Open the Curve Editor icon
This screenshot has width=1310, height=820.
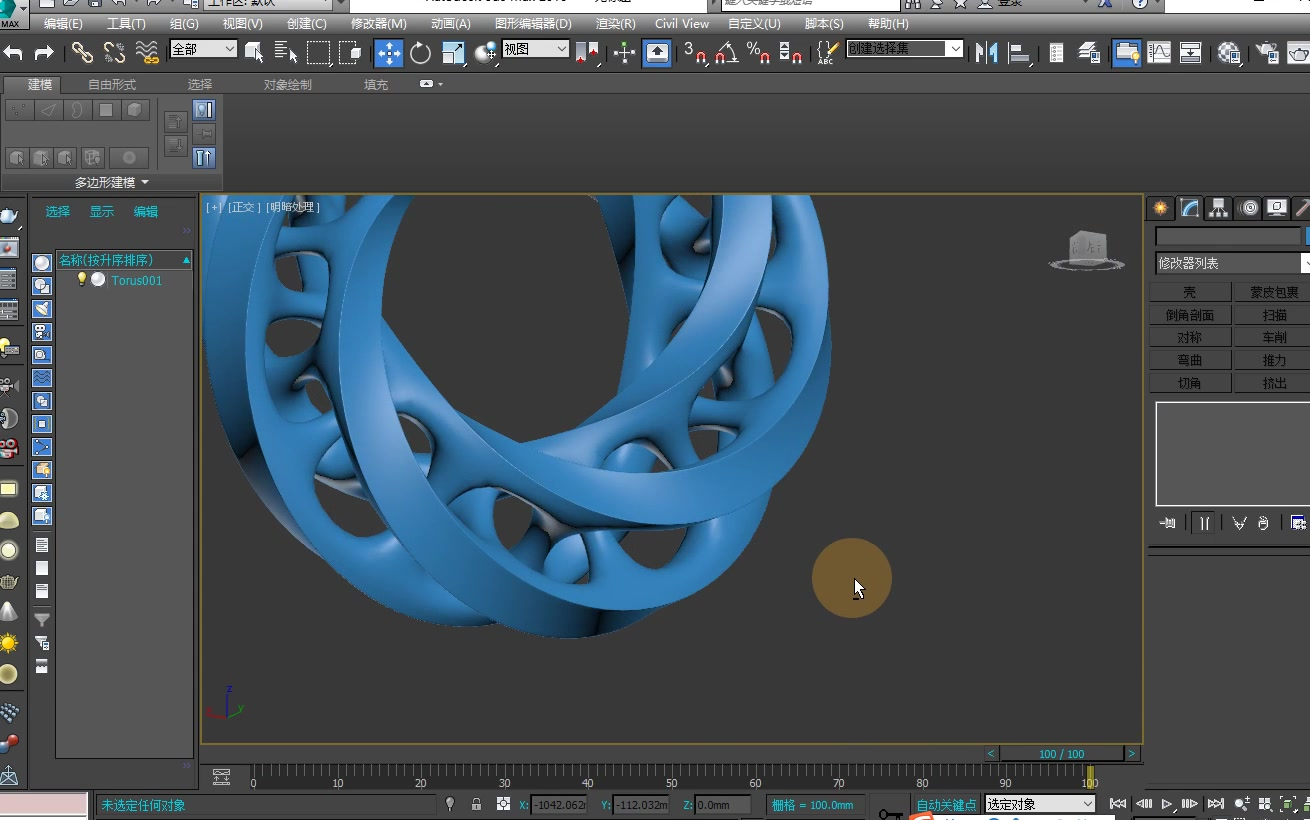point(1159,53)
